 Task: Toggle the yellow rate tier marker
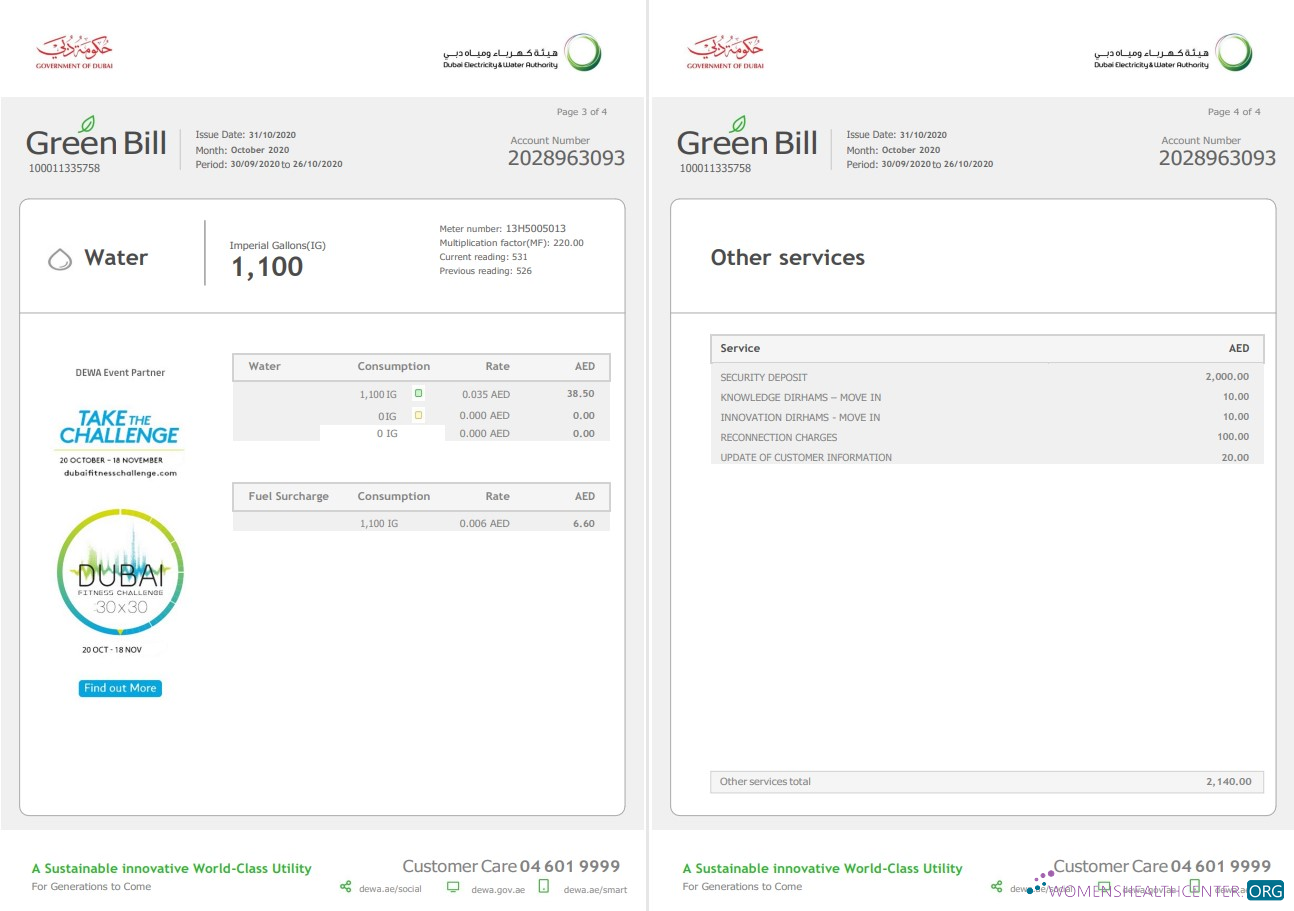[x=419, y=415]
